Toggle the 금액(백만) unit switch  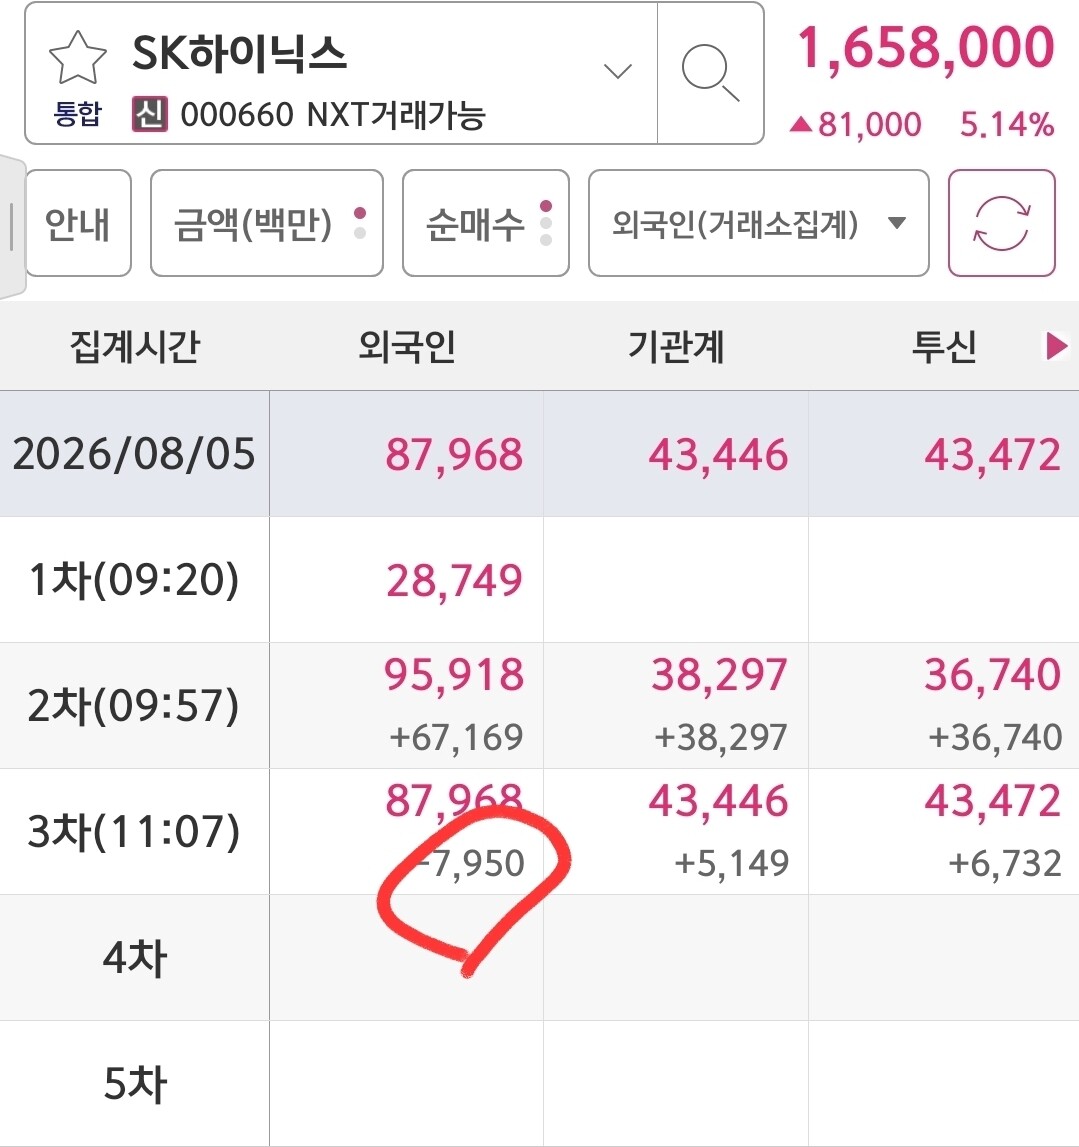coord(267,223)
